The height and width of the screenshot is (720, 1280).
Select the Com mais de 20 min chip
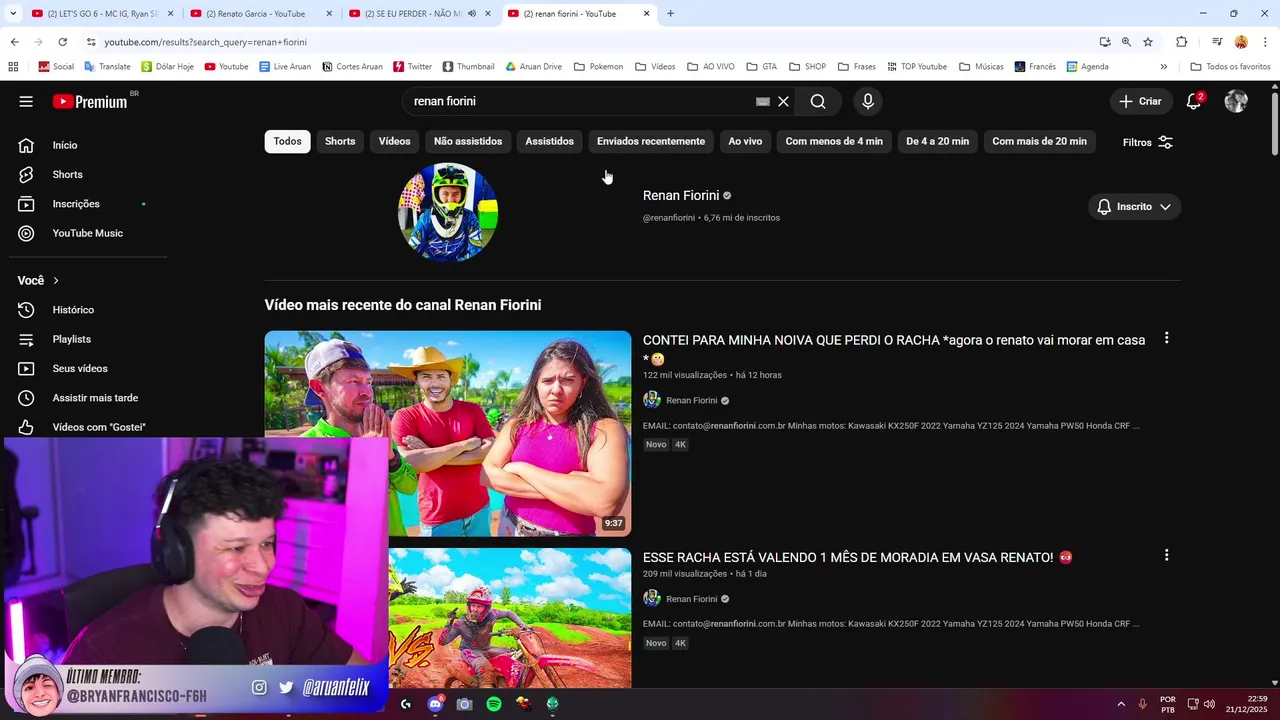(1039, 141)
